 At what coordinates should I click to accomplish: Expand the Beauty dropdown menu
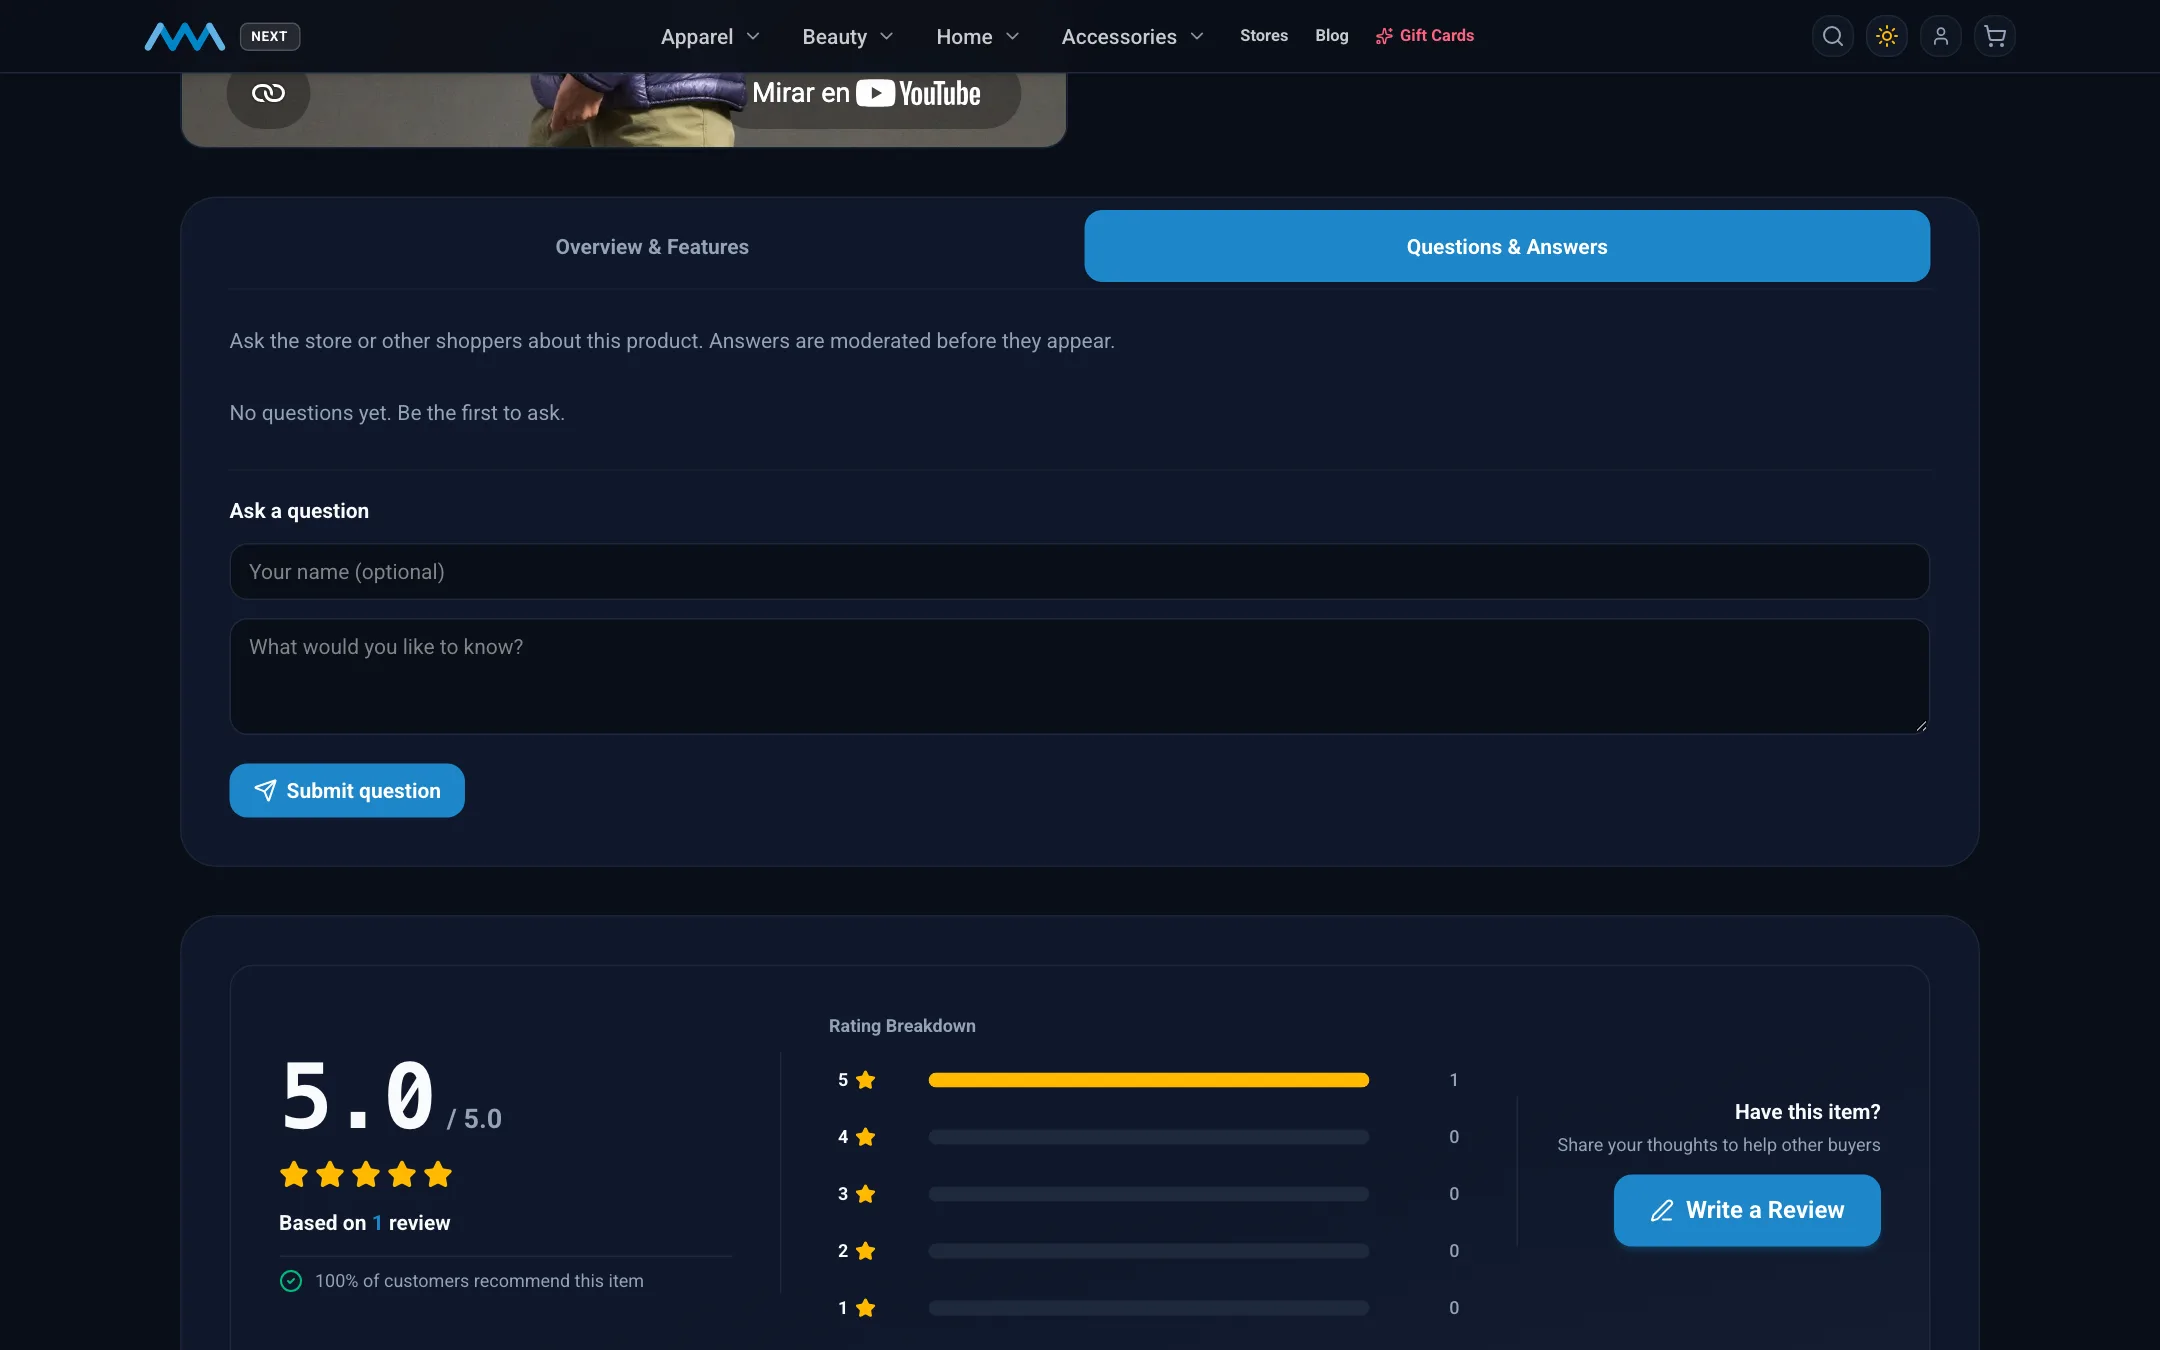pos(847,36)
